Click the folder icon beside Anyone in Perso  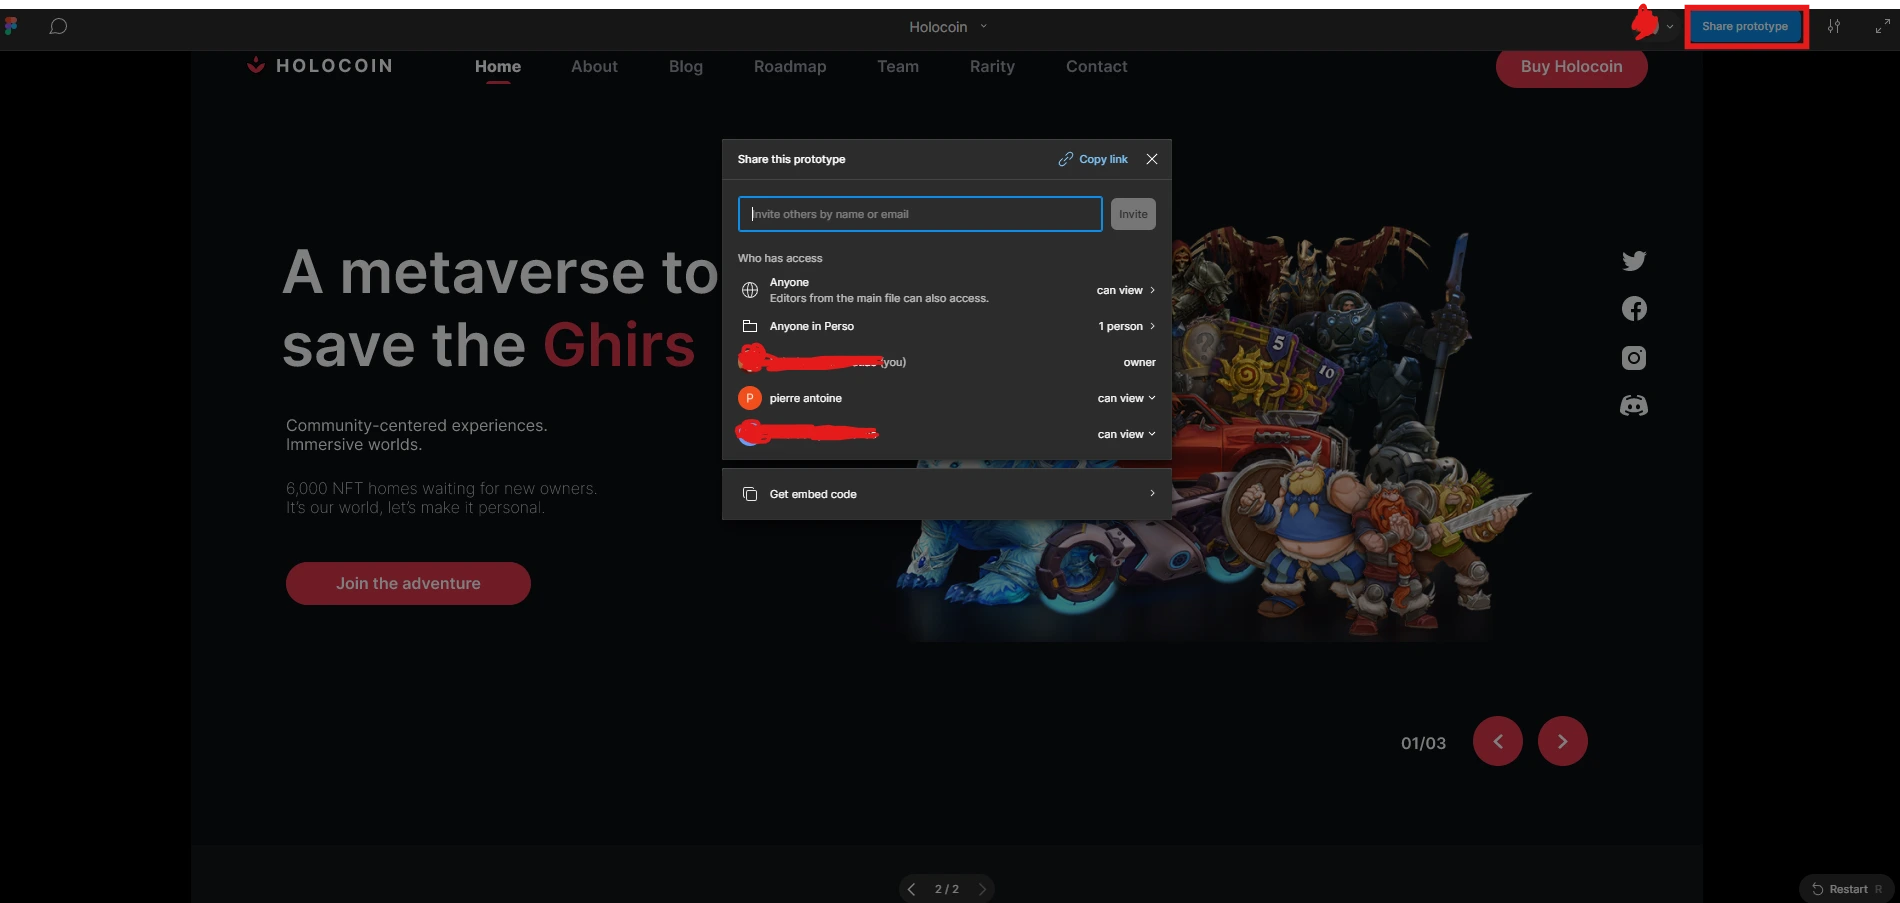750,326
